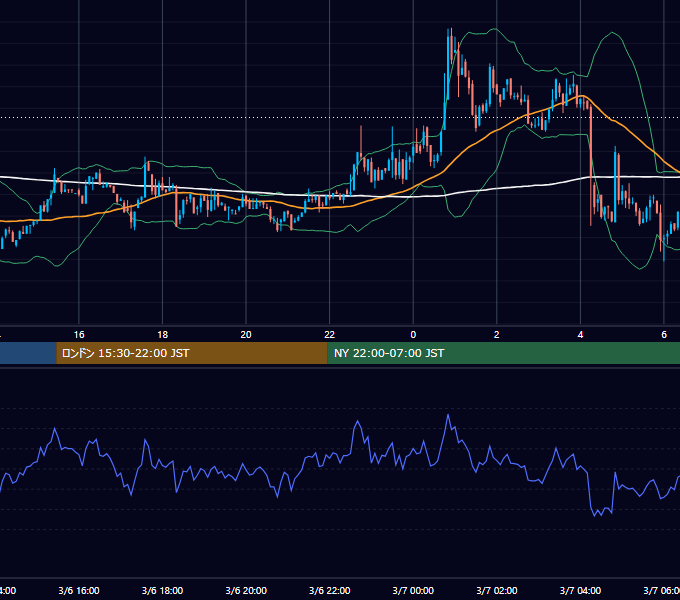
Task: Click the 3/7 00:00 label on indicator axis
Action: [x=413, y=590]
